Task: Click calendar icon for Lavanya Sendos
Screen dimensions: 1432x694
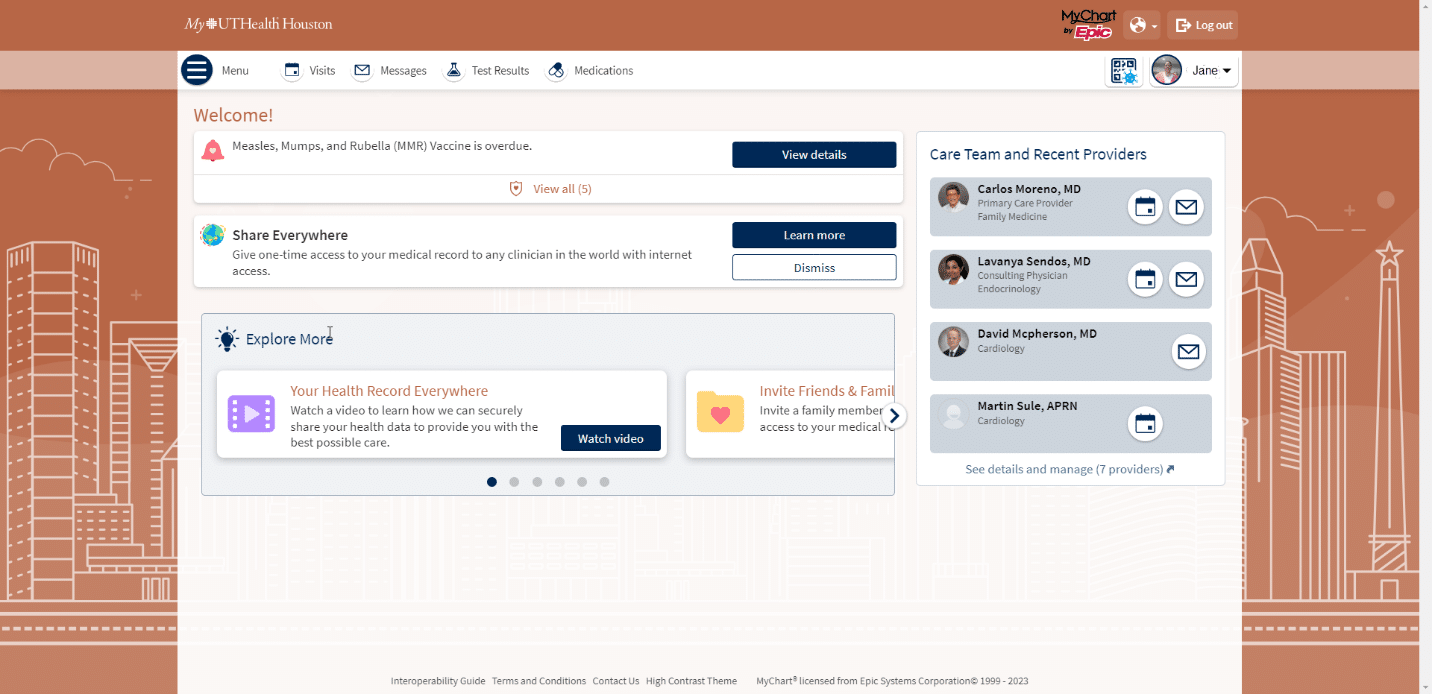Action: pos(1145,279)
